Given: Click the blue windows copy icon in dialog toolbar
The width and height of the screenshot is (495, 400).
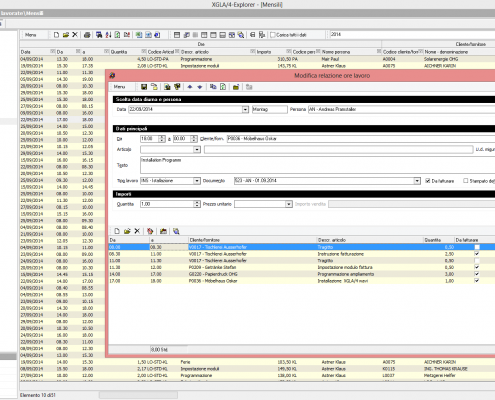Looking at the screenshot, I should tap(213, 87).
